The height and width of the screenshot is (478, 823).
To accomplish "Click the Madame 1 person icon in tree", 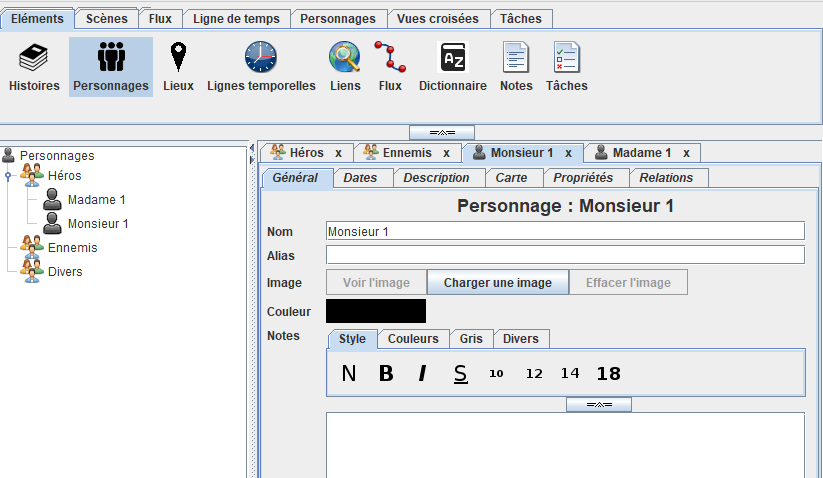I will pos(52,199).
